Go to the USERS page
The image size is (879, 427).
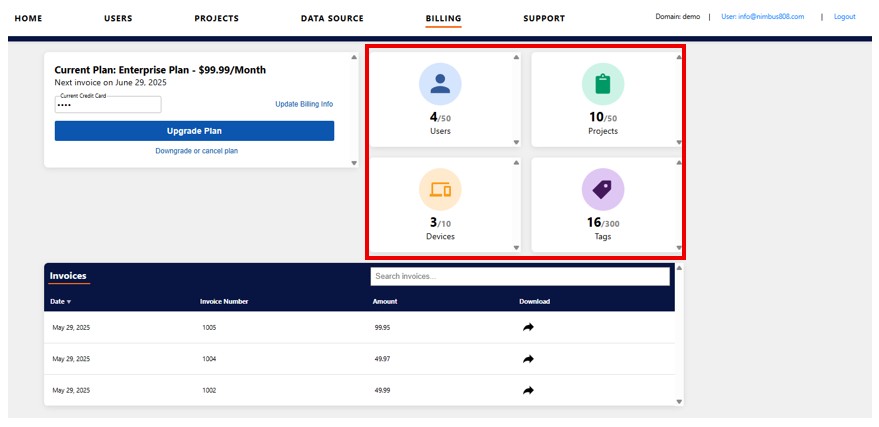tap(118, 18)
